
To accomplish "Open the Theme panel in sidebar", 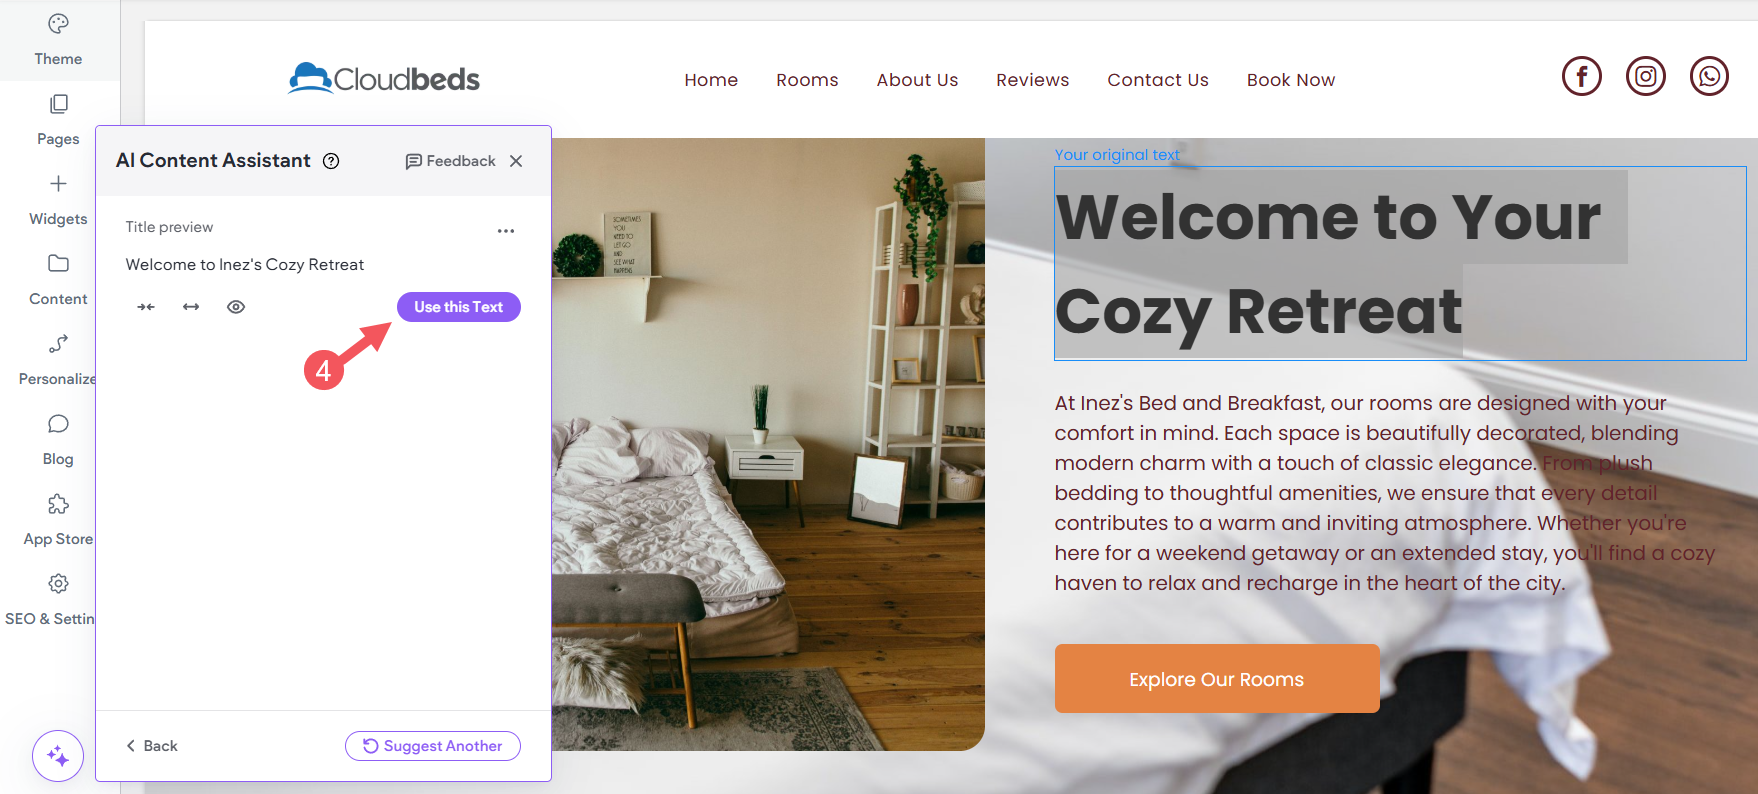I will point(58,40).
